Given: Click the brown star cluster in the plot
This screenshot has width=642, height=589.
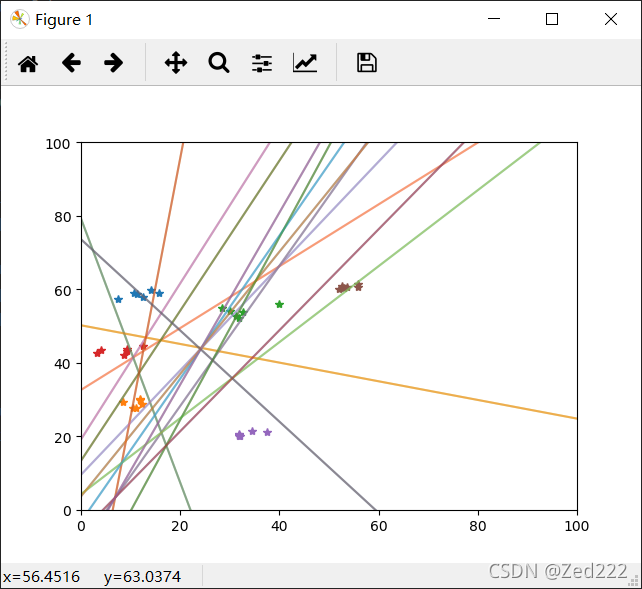Looking at the screenshot, I should point(349,287).
